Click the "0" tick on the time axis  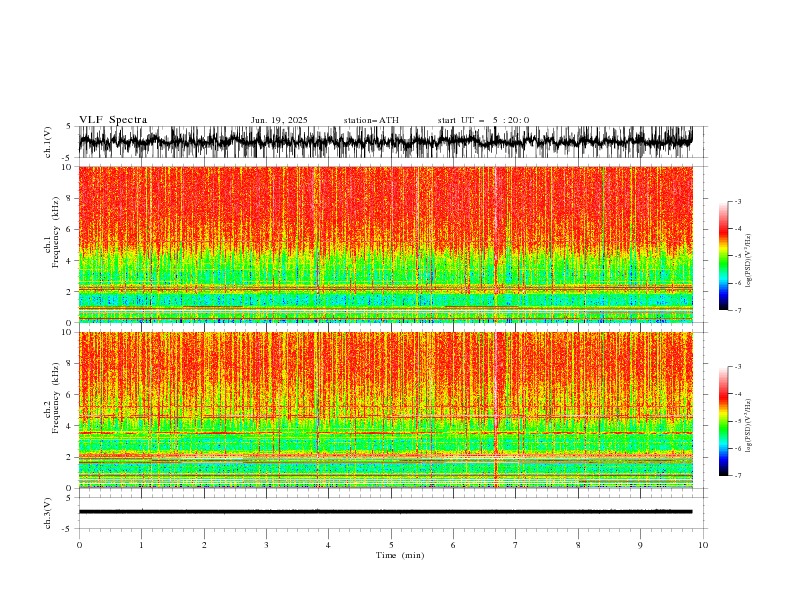pyautogui.click(x=79, y=545)
